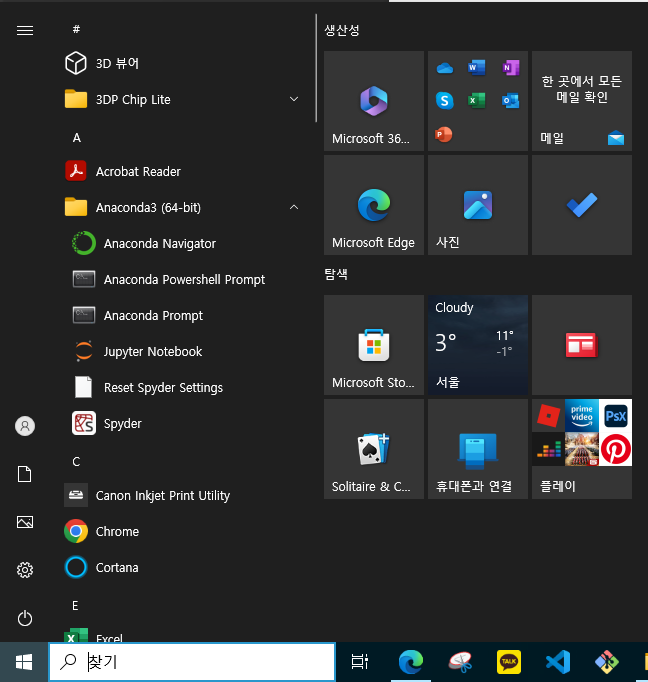Open KakaoTalk from the taskbar
The width and height of the screenshot is (648, 682).
509,662
